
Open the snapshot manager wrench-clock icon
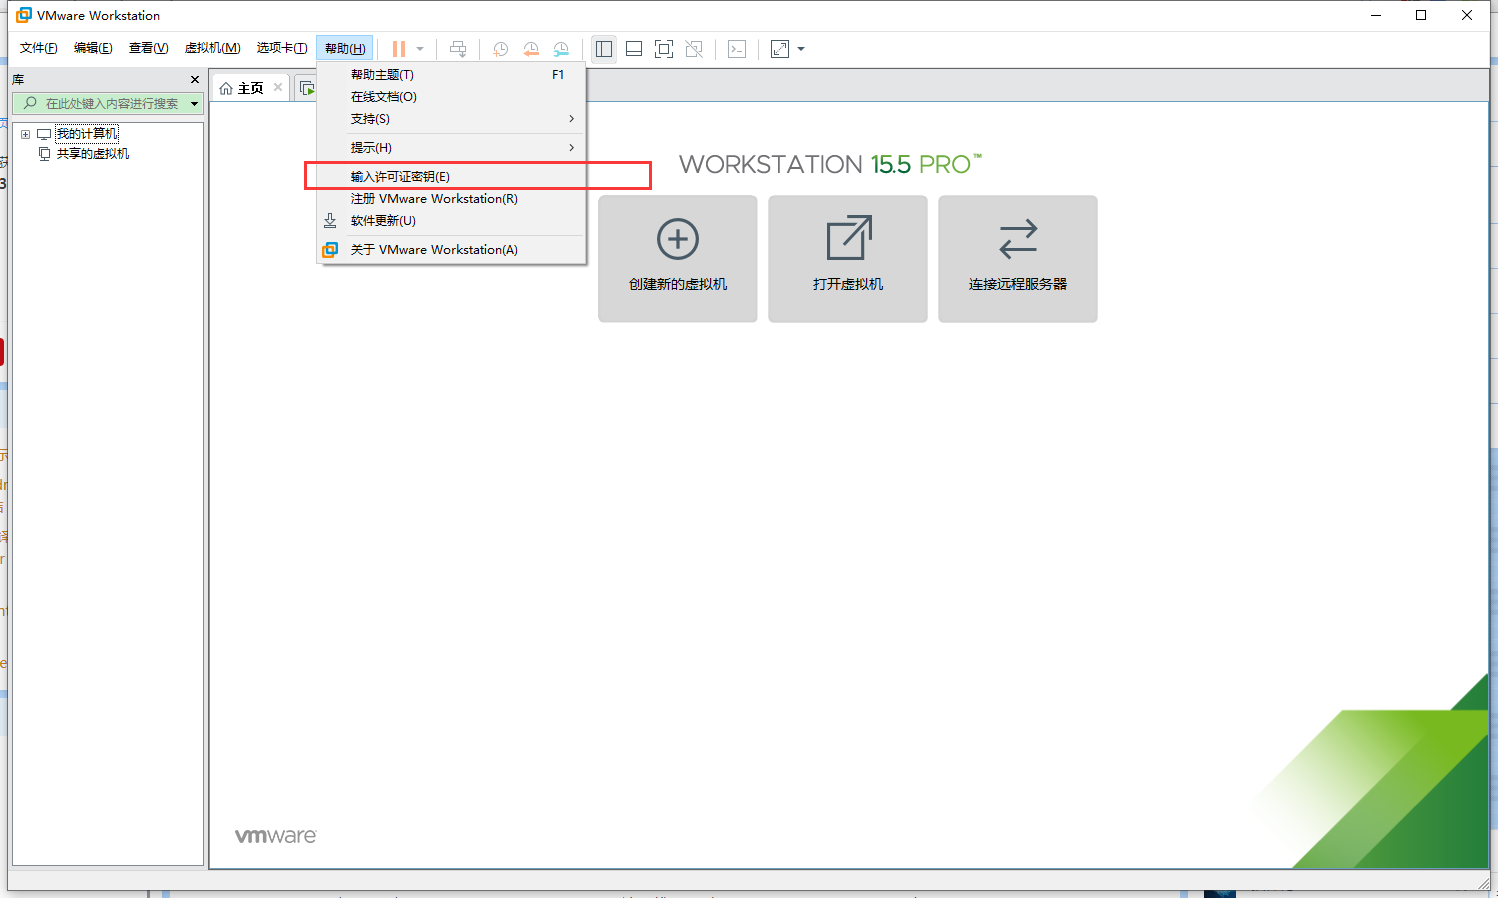click(561, 49)
